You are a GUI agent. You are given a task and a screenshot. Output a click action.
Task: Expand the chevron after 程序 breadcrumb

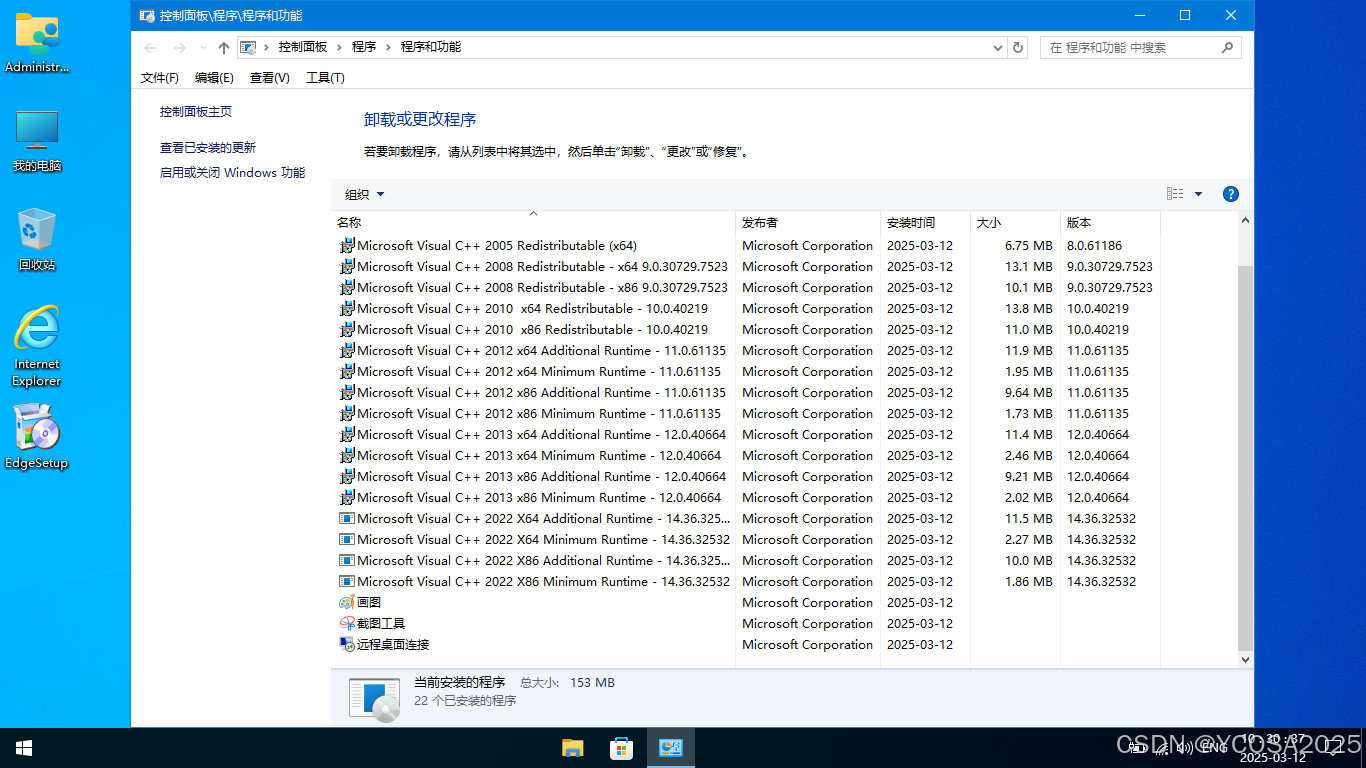388,47
